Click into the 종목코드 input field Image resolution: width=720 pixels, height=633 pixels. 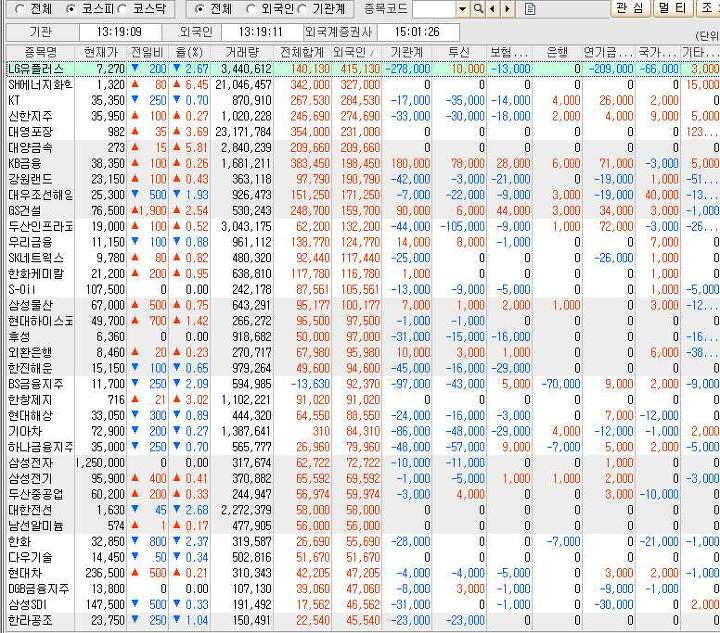pos(434,9)
